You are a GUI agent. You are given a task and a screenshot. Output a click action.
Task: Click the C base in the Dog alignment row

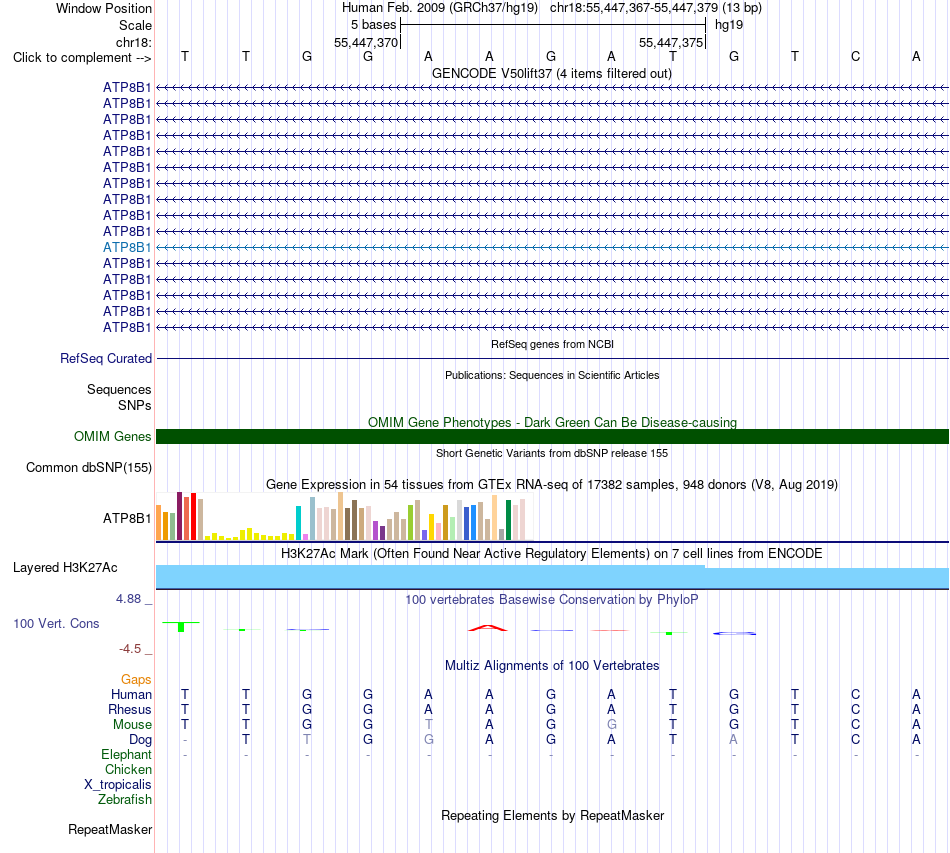coord(855,740)
